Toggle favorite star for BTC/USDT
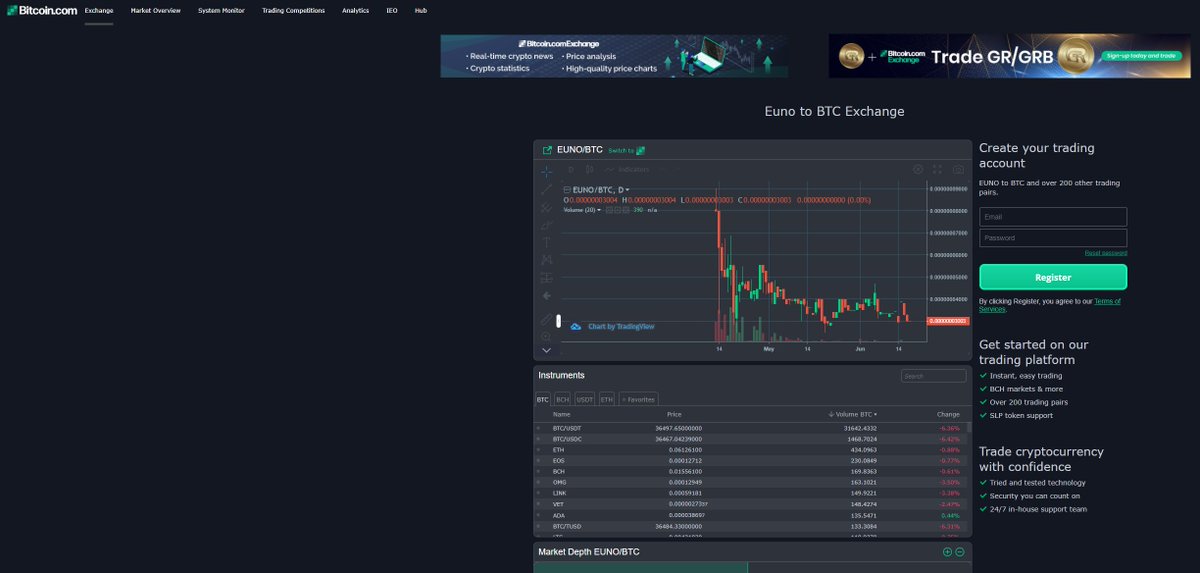1200x573 pixels. coord(539,428)
